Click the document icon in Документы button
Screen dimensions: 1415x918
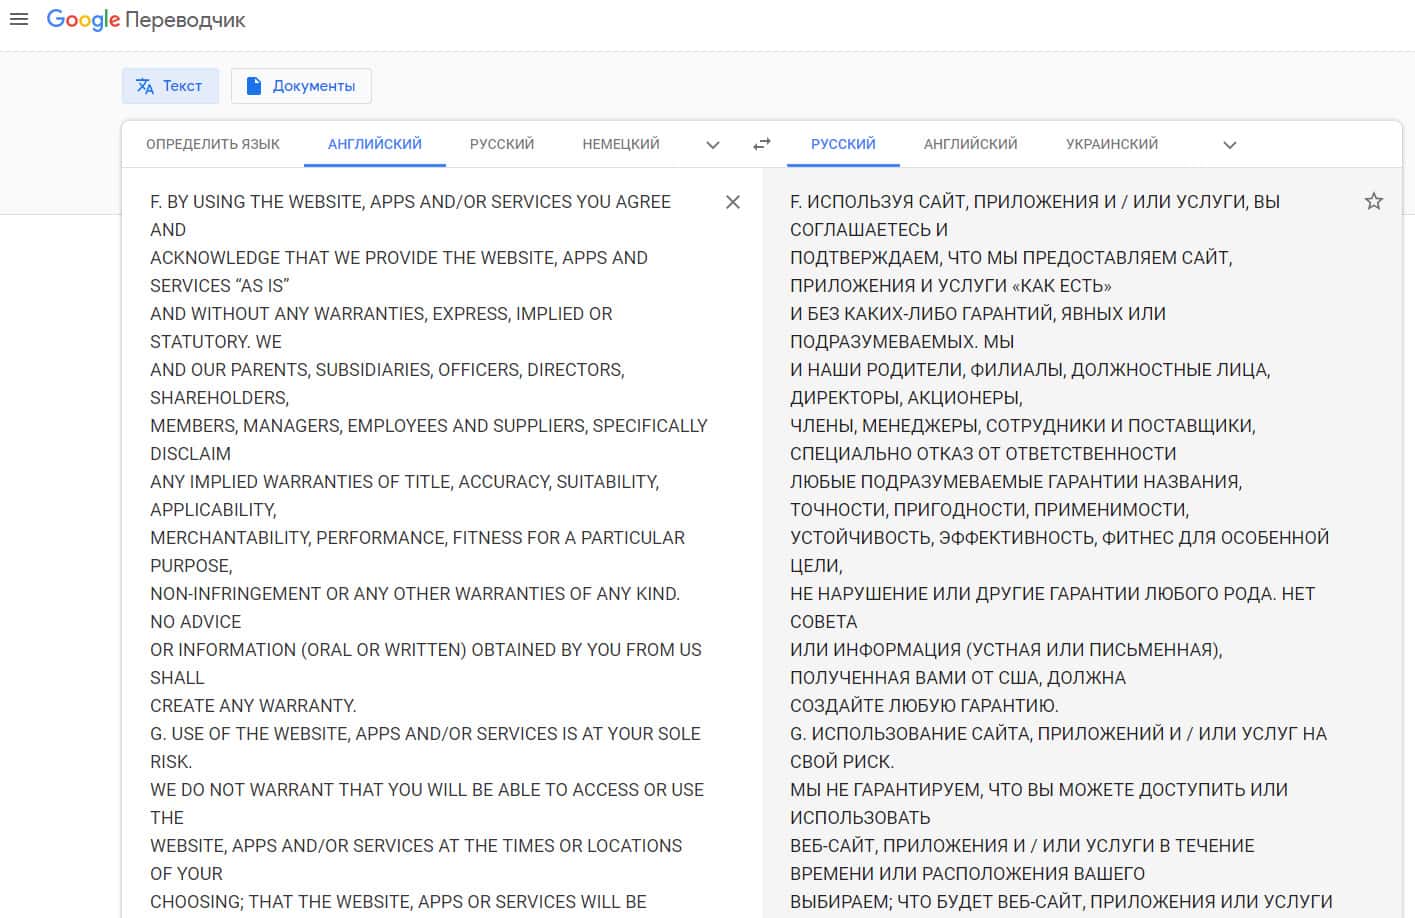tap(254, 86)
